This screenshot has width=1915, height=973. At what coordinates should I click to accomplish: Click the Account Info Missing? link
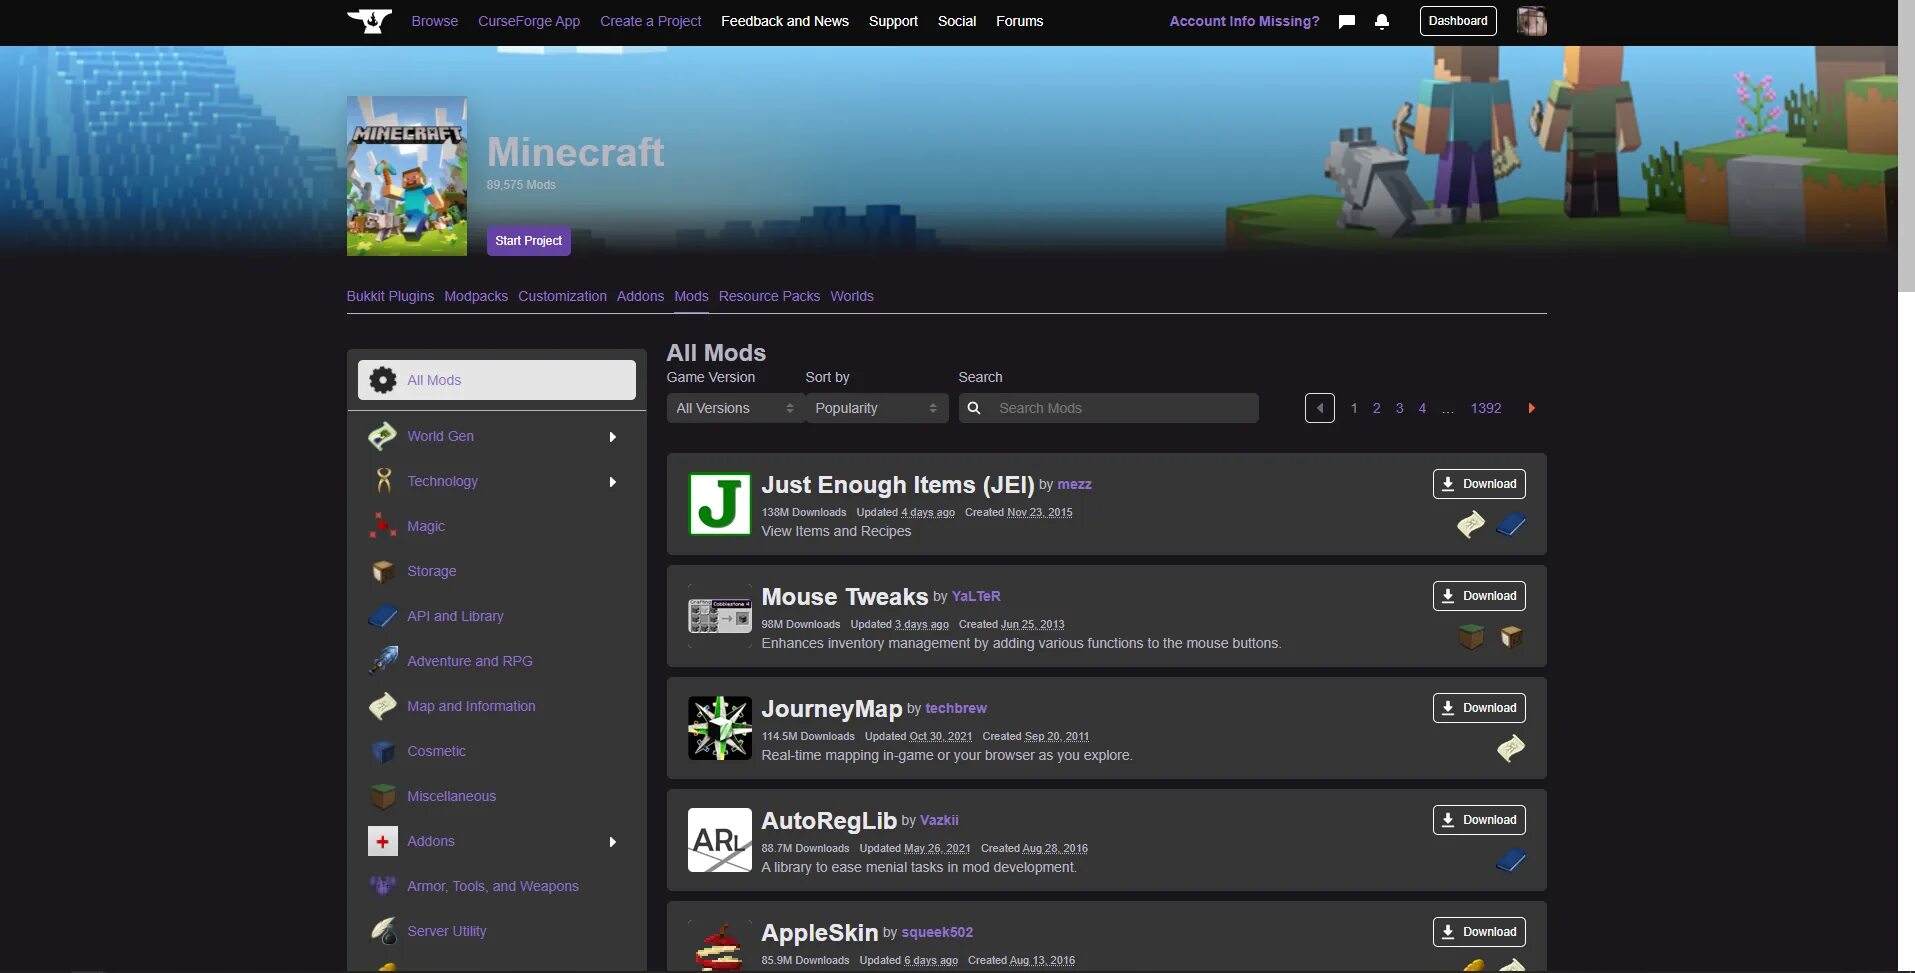(x=1245, y=21)
